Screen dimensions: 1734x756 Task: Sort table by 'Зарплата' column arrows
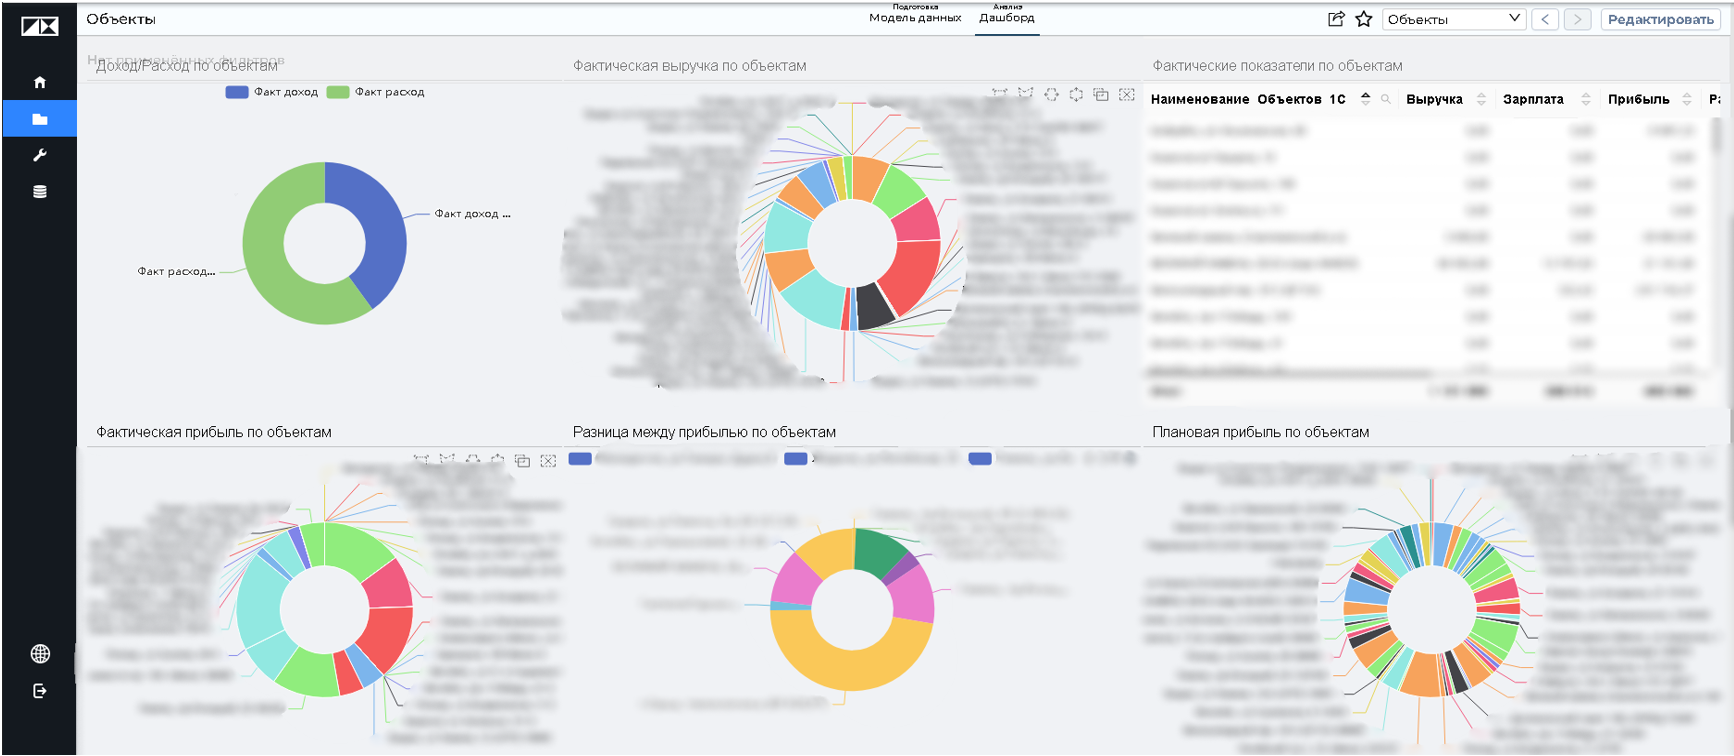pos(1585,99)
